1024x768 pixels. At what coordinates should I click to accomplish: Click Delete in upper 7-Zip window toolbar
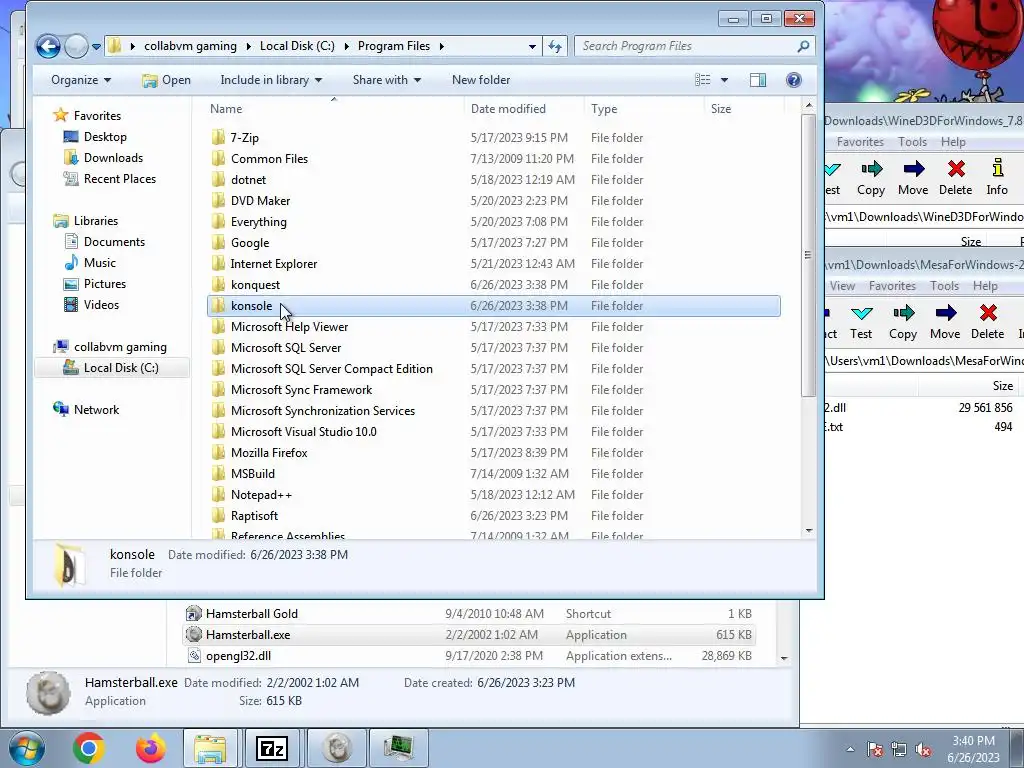point(955,178)
